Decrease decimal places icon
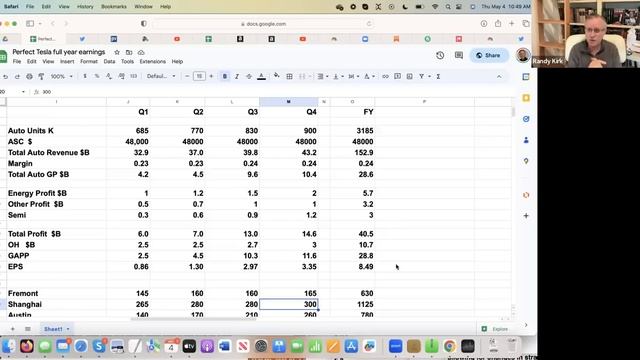Screen dimensions: 640x360 click(x=109, y=76)
